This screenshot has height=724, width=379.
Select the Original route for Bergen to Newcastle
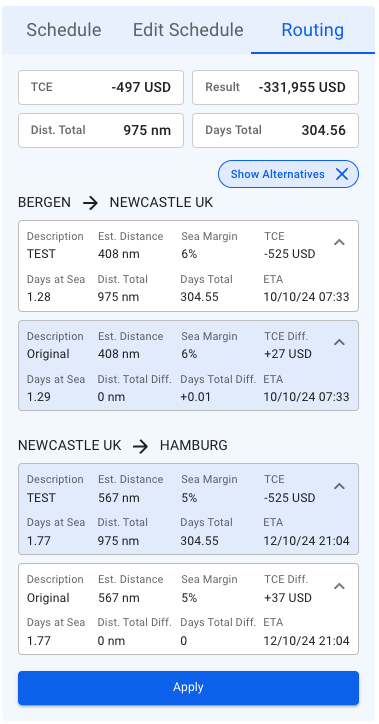point(188,366)
